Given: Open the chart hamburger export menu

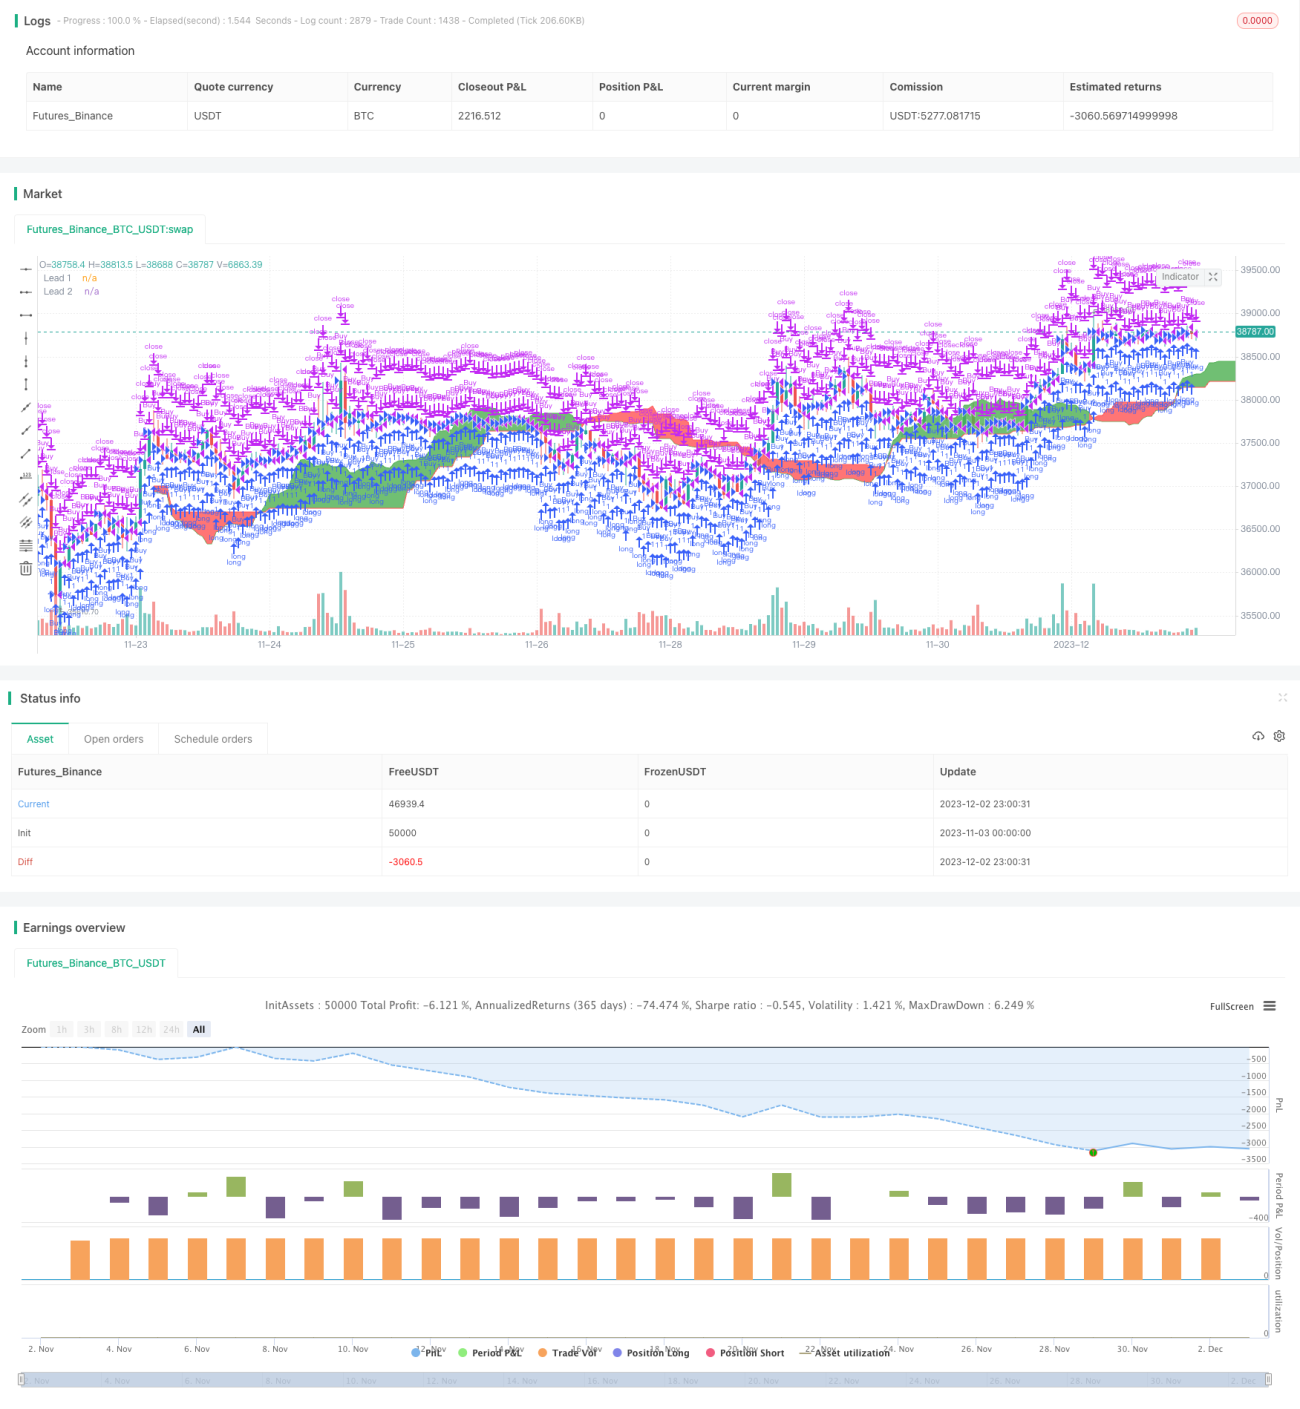Looking at the screenshot, I should pos(1270,1006).
